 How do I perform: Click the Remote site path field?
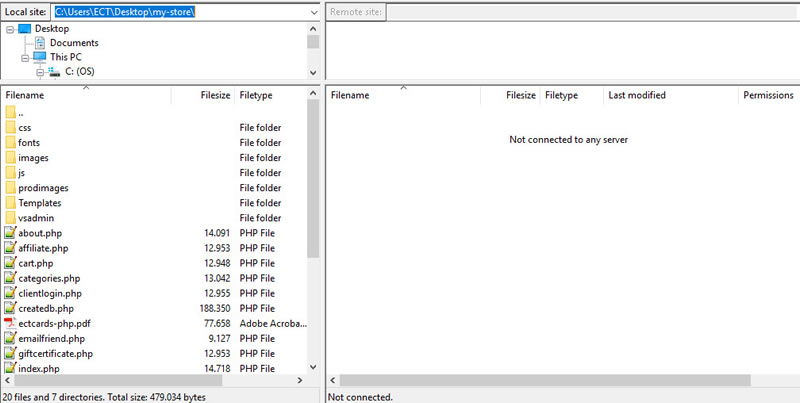593,12
